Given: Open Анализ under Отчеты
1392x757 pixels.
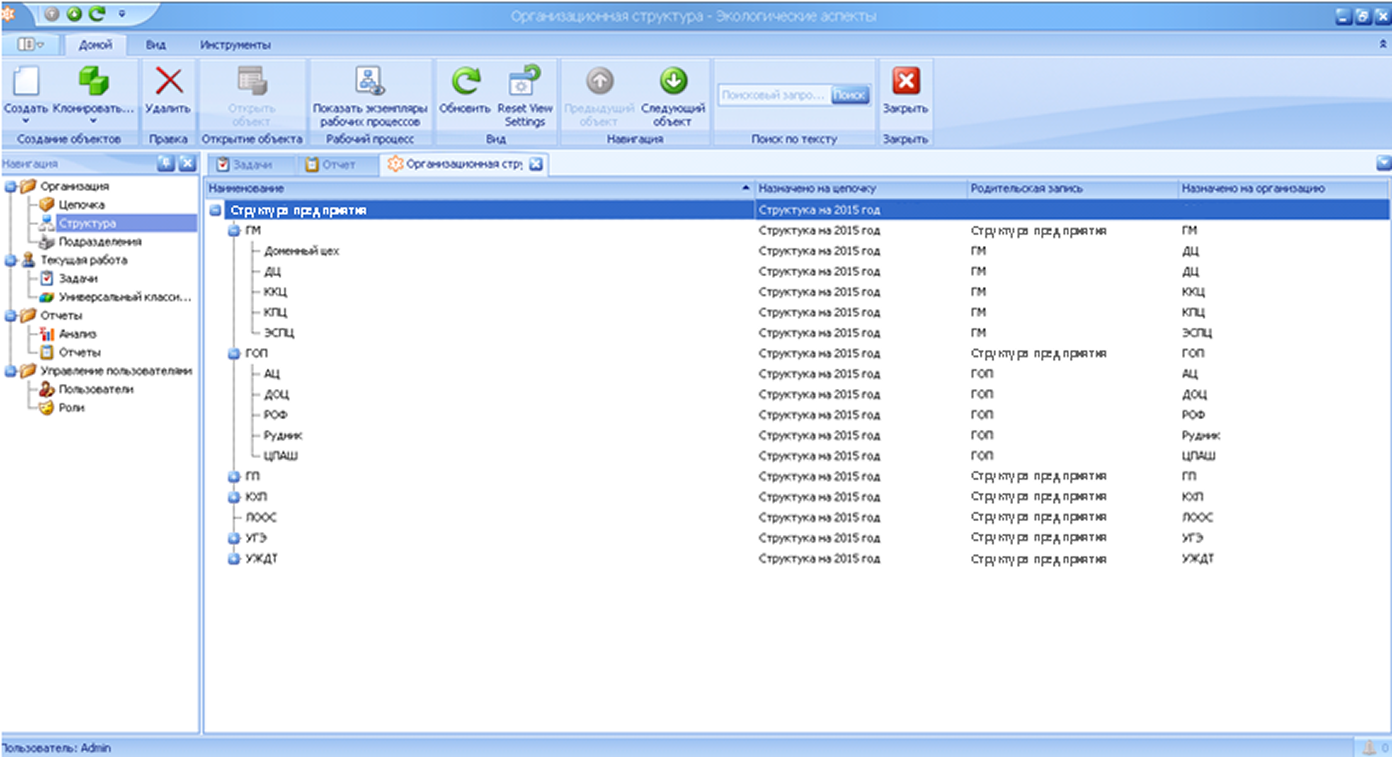Looking at the screenshot, I should (77, 334).
